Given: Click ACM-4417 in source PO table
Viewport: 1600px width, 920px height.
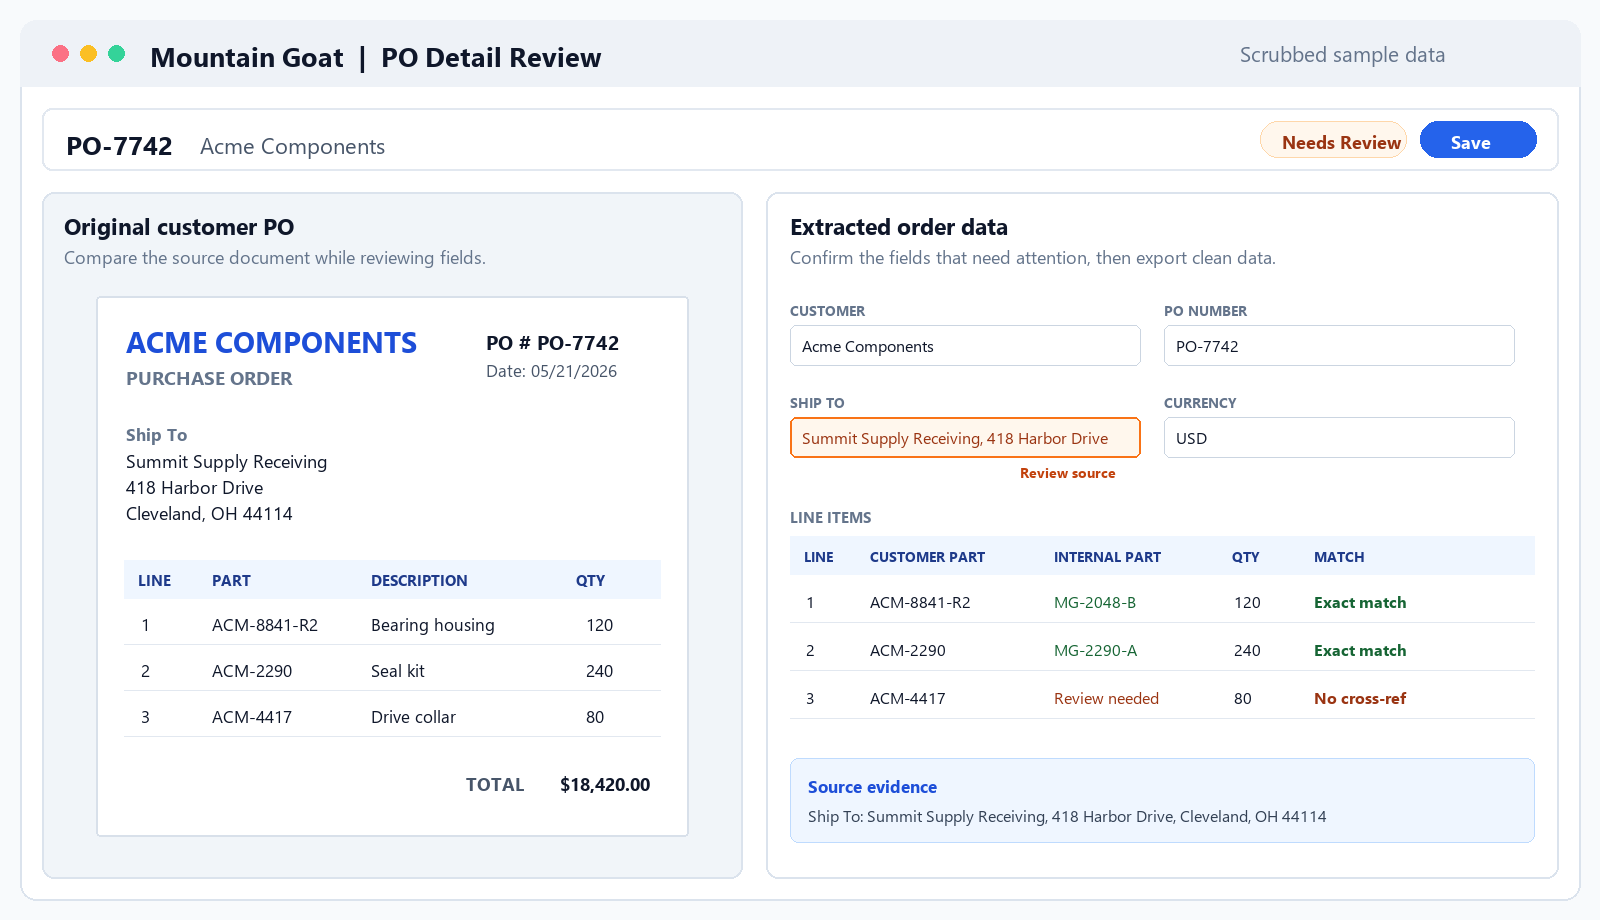Looking at the screenshot, I should (x=252, y=717).
